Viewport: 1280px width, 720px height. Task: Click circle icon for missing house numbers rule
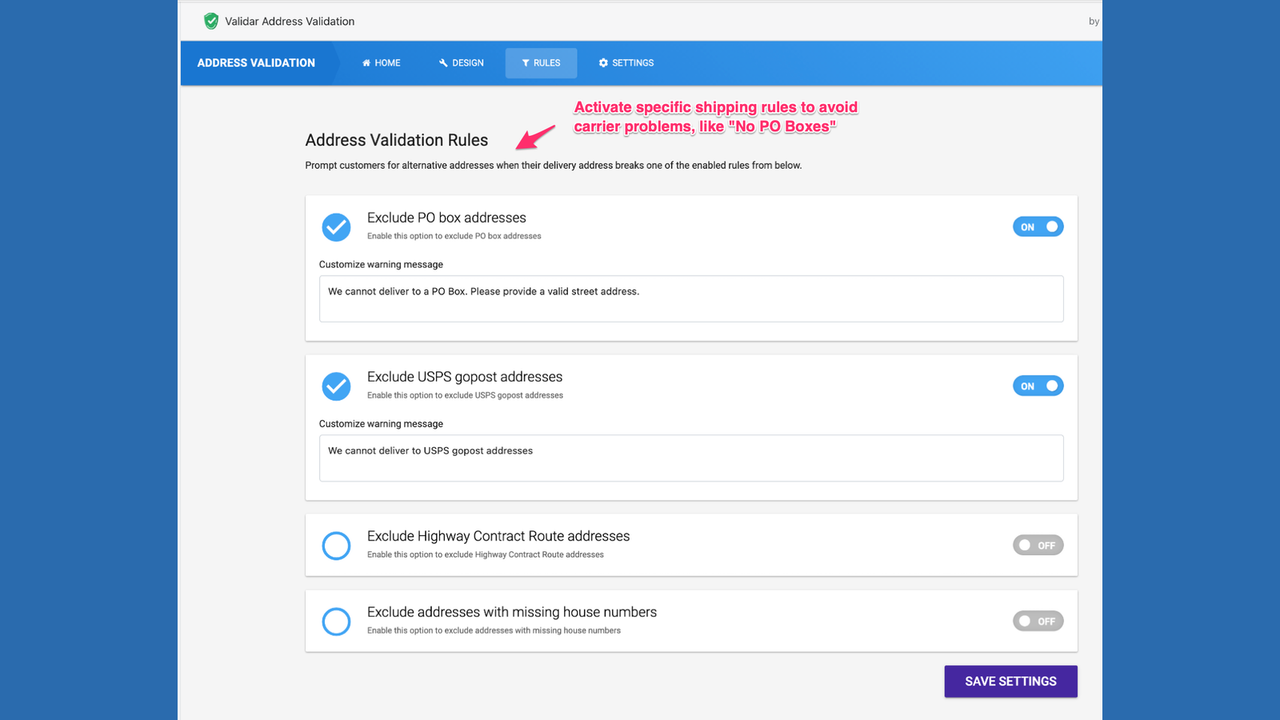tap(336, 621)
